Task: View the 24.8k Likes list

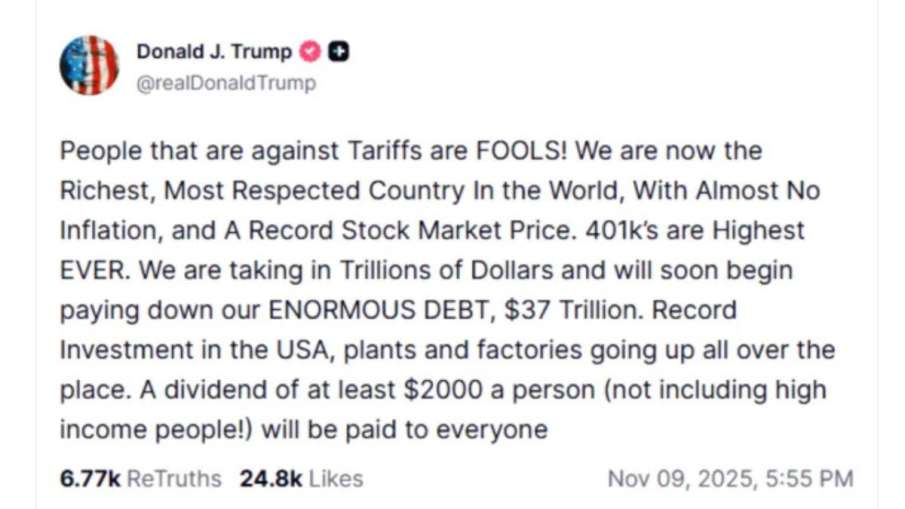Action: (x=301, y=479)
